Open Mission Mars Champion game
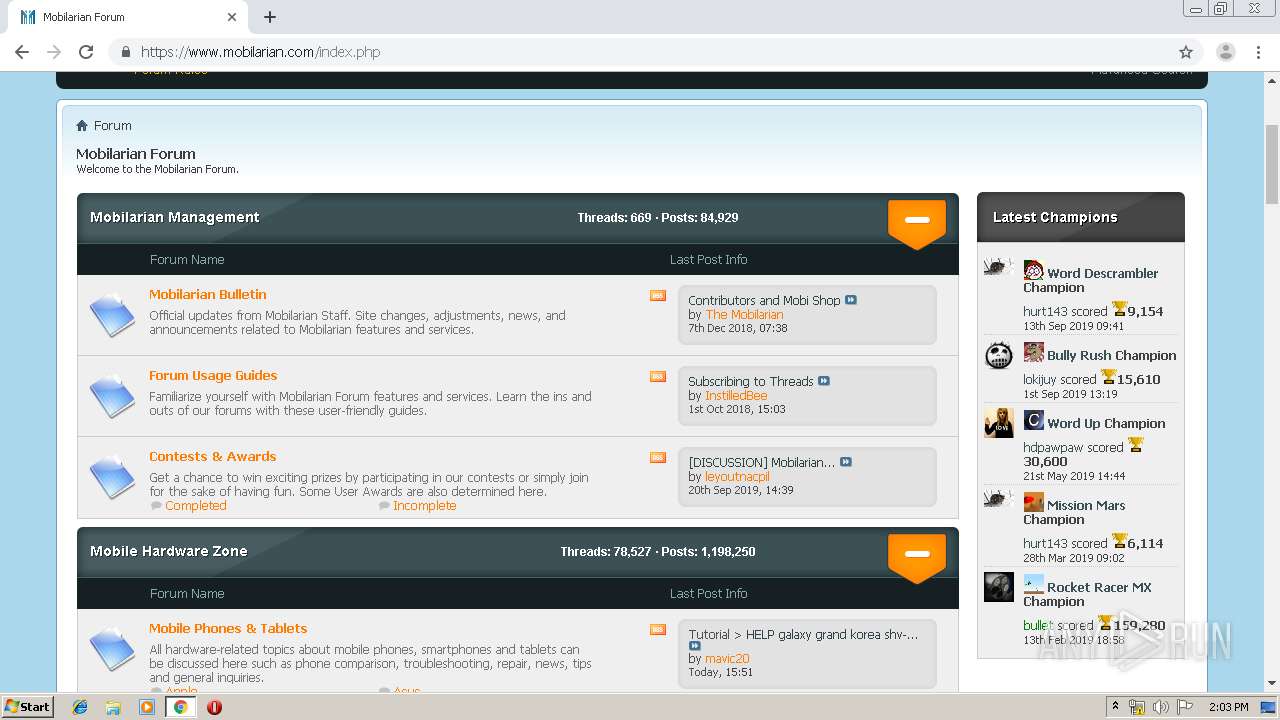The height and width of the screenshot is (720, 1280). tap(1075, 512)
